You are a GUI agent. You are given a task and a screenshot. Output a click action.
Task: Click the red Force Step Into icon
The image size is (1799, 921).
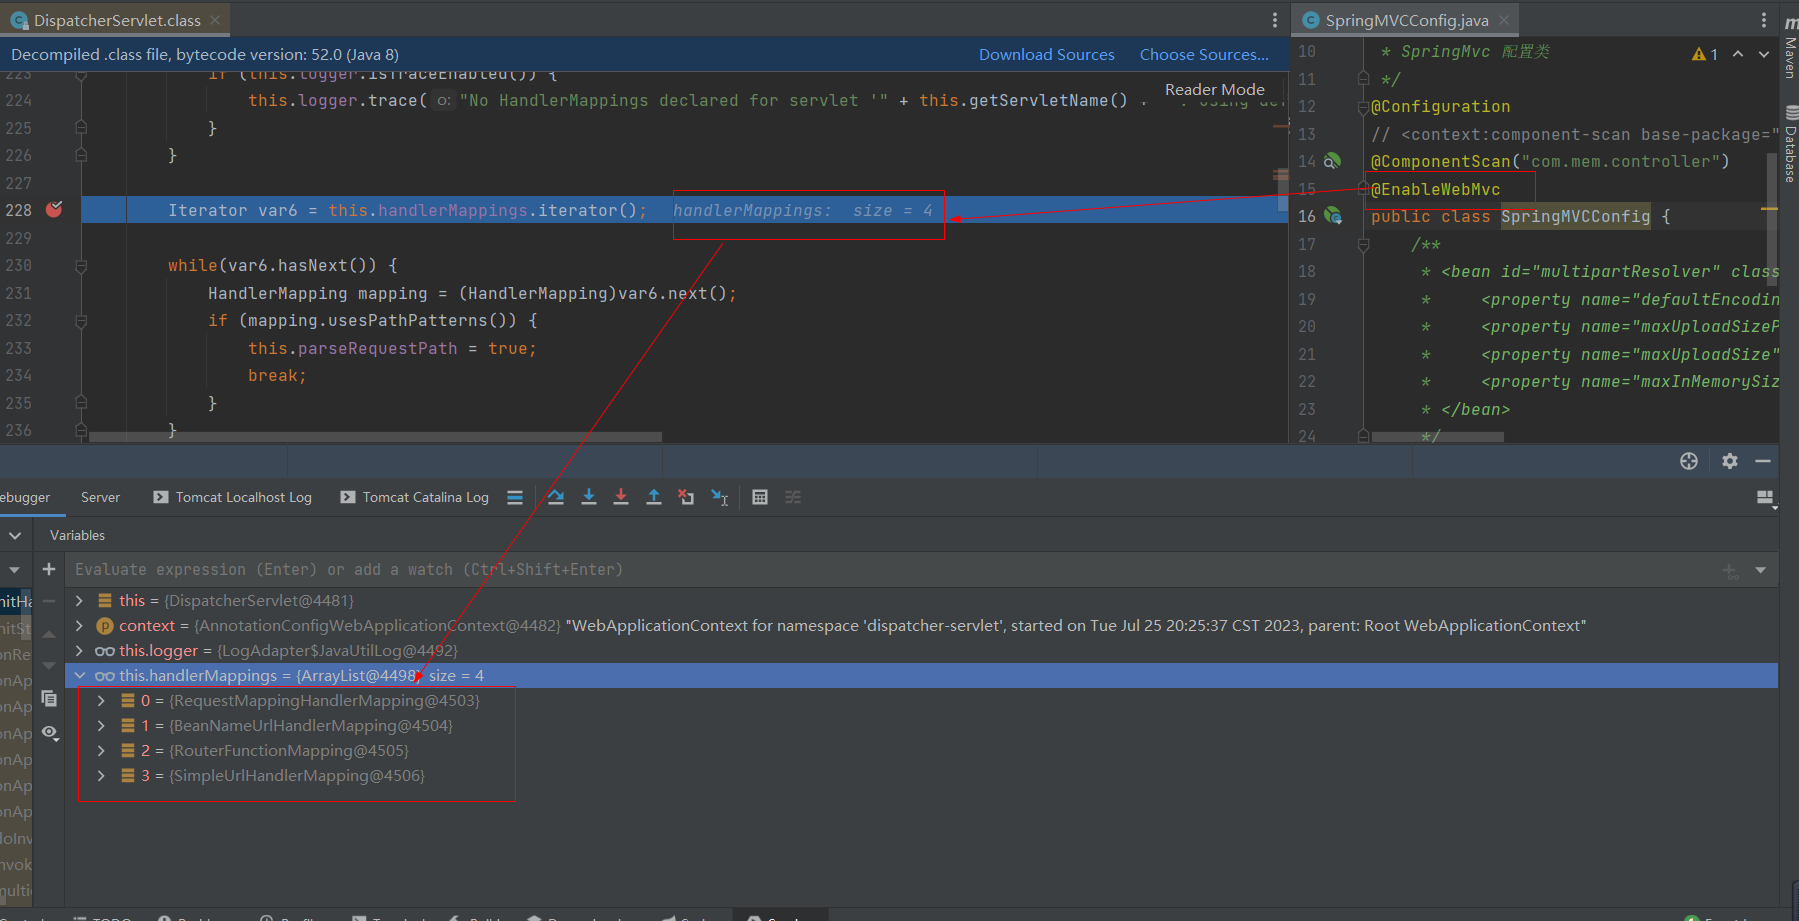click(x=621, y=497)
